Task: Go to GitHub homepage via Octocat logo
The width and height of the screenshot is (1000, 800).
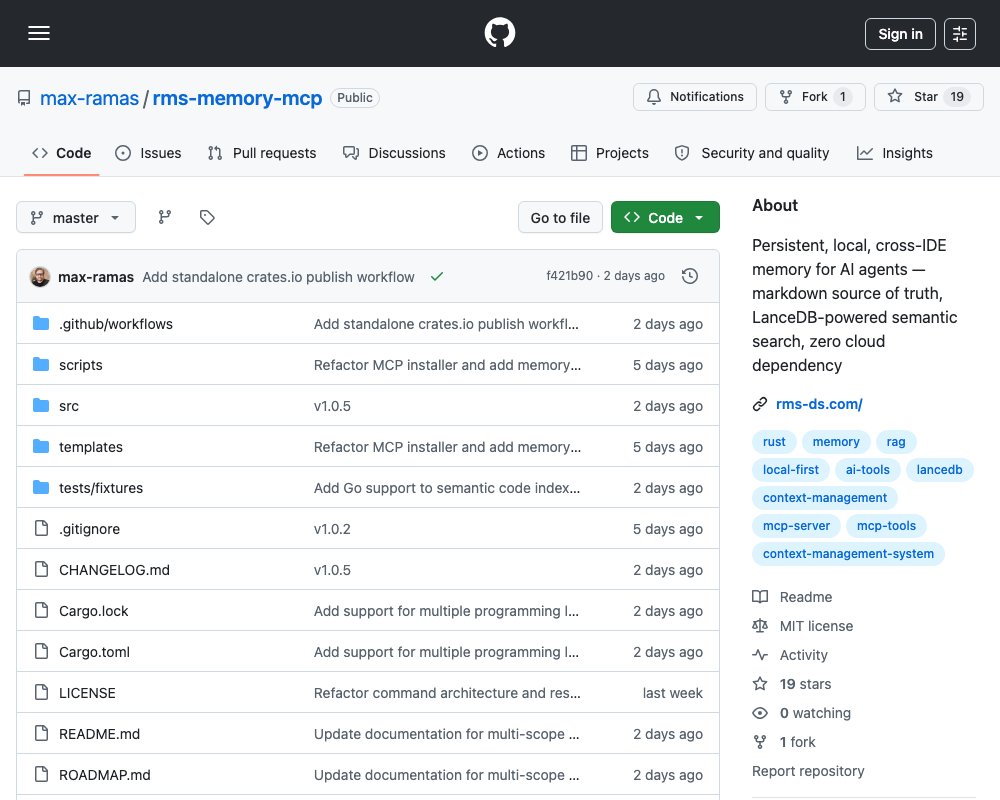Action: point(499,33)
